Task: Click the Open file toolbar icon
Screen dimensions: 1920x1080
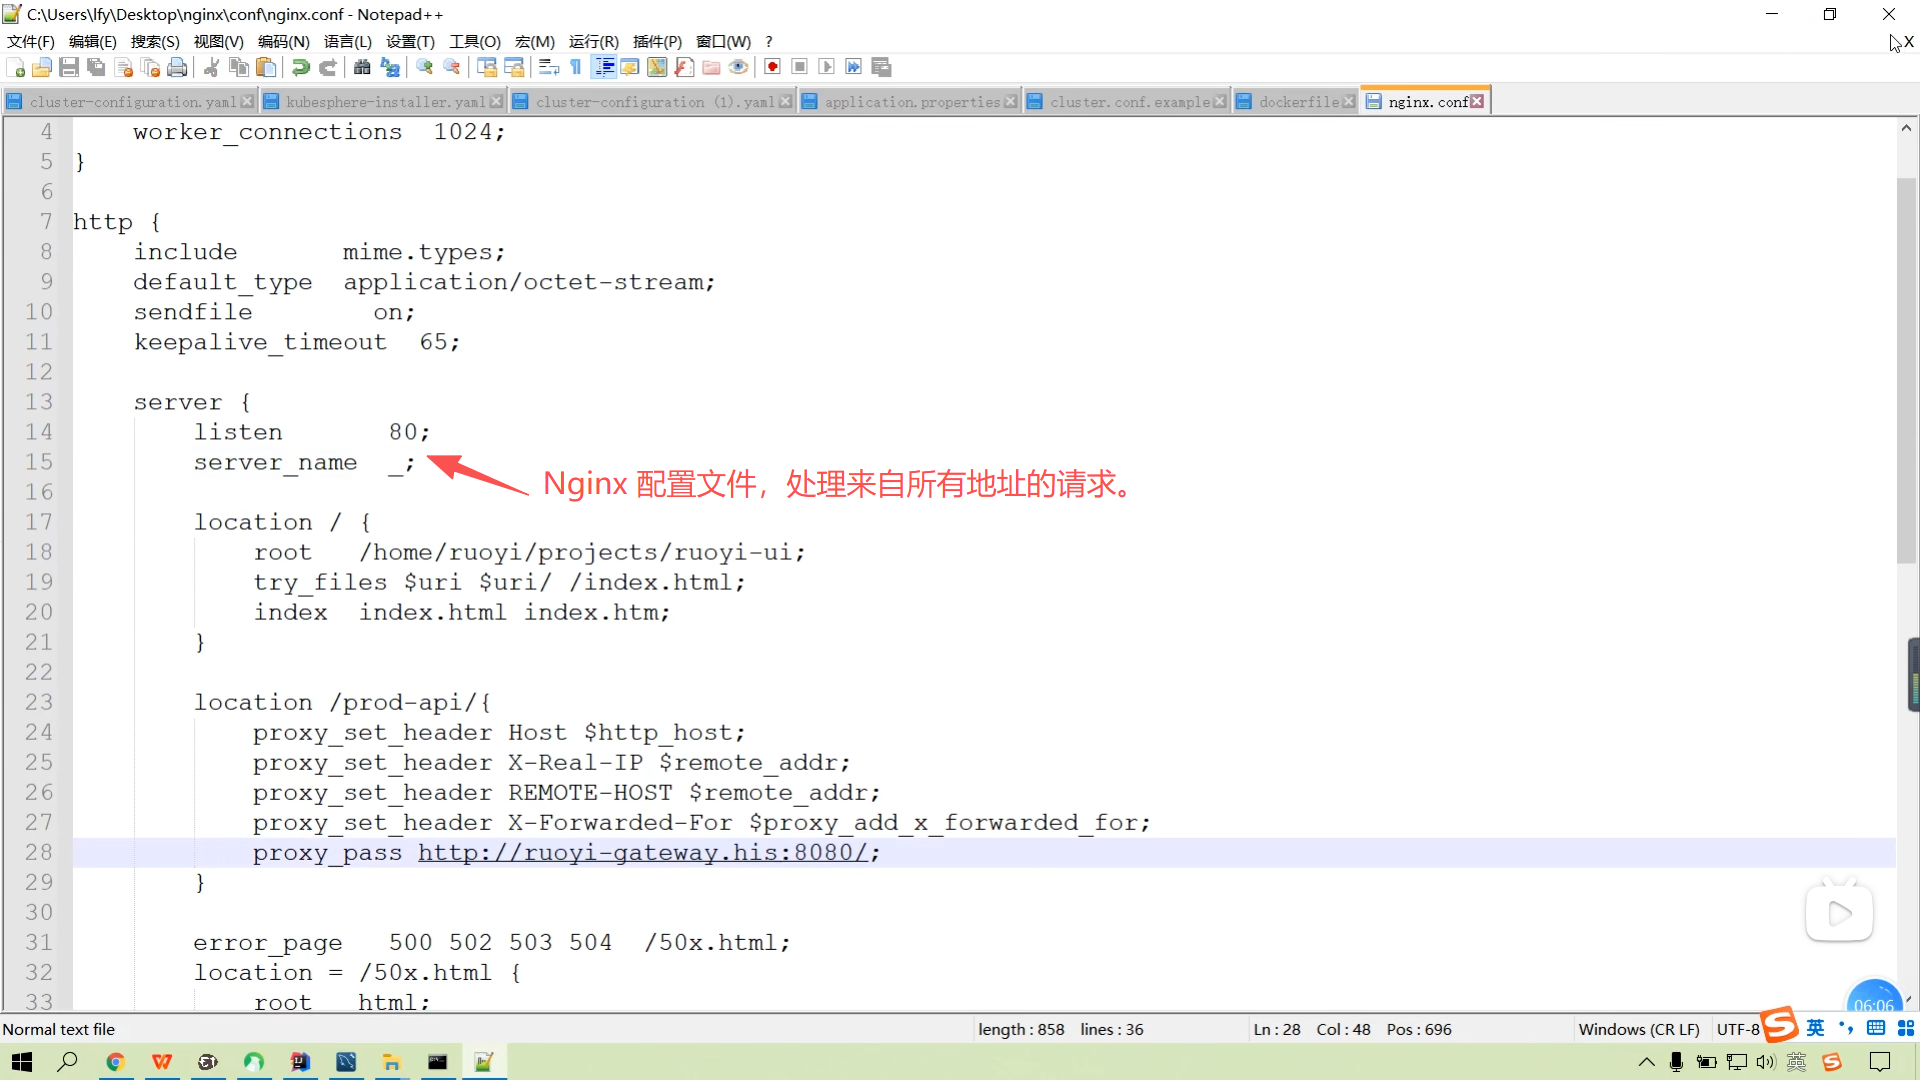Action: (x=42, y=67)
